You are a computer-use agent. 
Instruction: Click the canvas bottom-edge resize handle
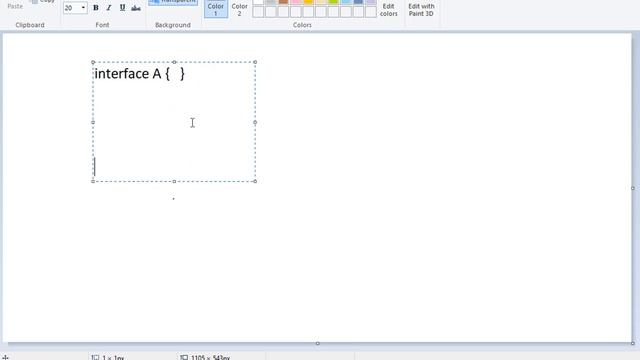click(x=318, y=343)
